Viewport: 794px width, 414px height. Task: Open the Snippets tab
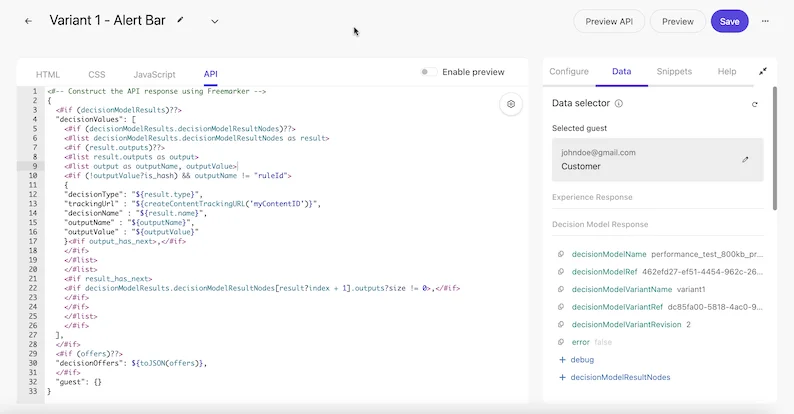coord(674,71)
